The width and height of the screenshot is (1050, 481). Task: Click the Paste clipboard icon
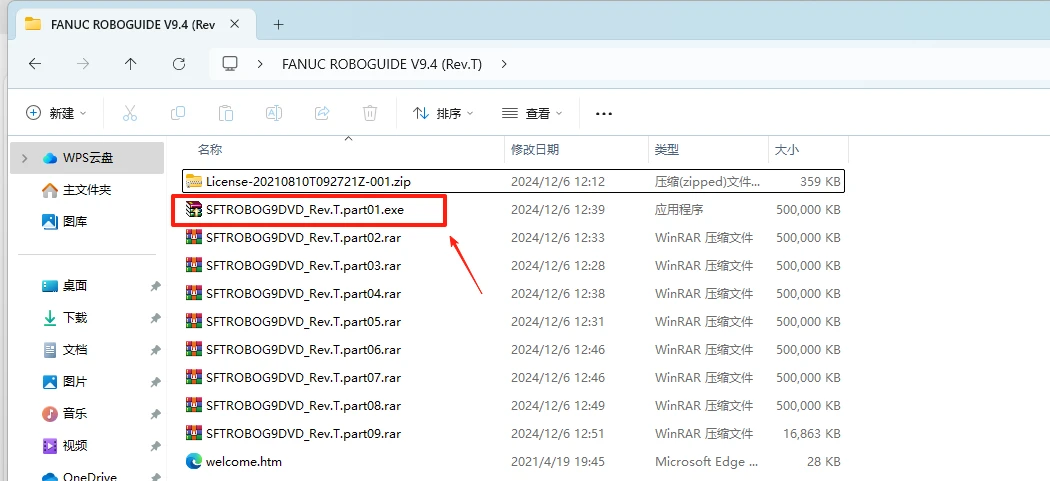click(x=226, y=113)
